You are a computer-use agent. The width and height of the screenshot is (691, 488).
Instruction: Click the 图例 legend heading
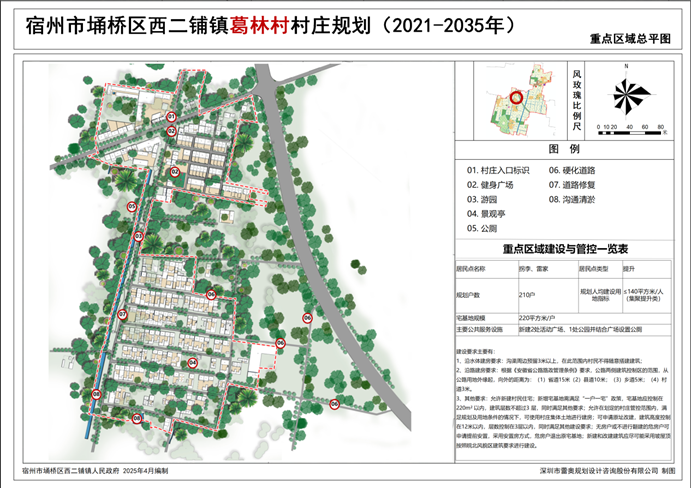(x=564, y=148)
